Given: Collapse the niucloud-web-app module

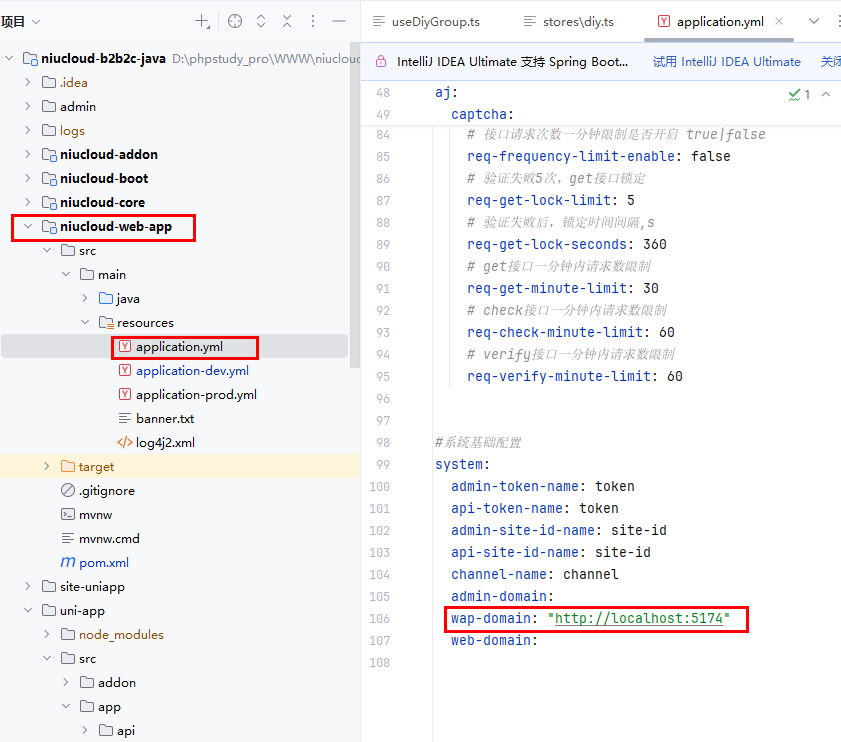Looking at the screenshot, I should 27,227.
